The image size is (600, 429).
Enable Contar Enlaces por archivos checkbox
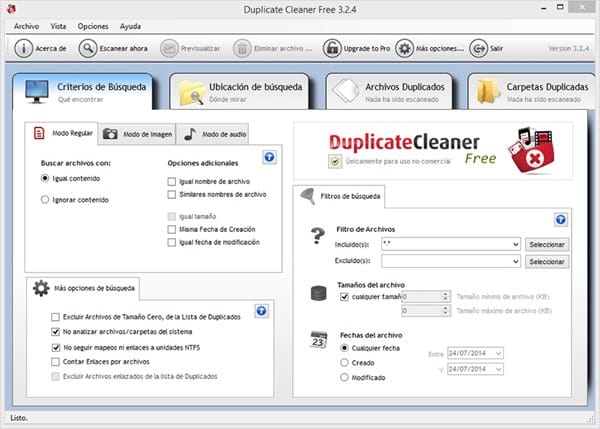55,362
